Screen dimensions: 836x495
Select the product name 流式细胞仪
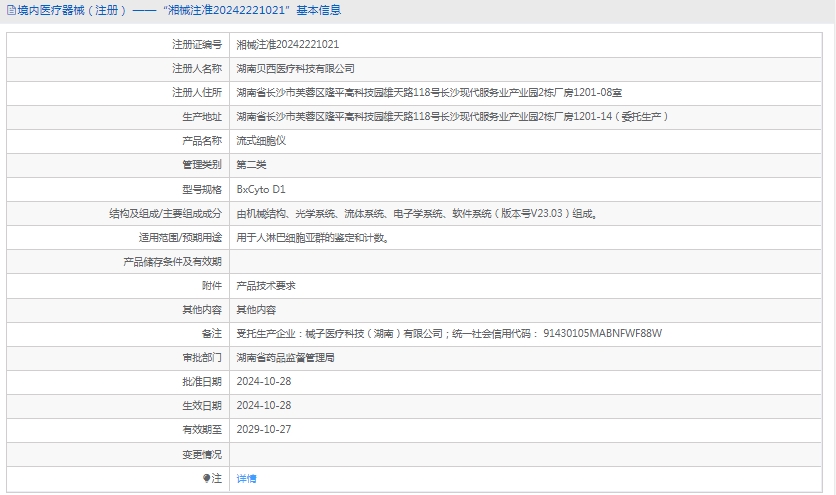click(x=261, y=141)
